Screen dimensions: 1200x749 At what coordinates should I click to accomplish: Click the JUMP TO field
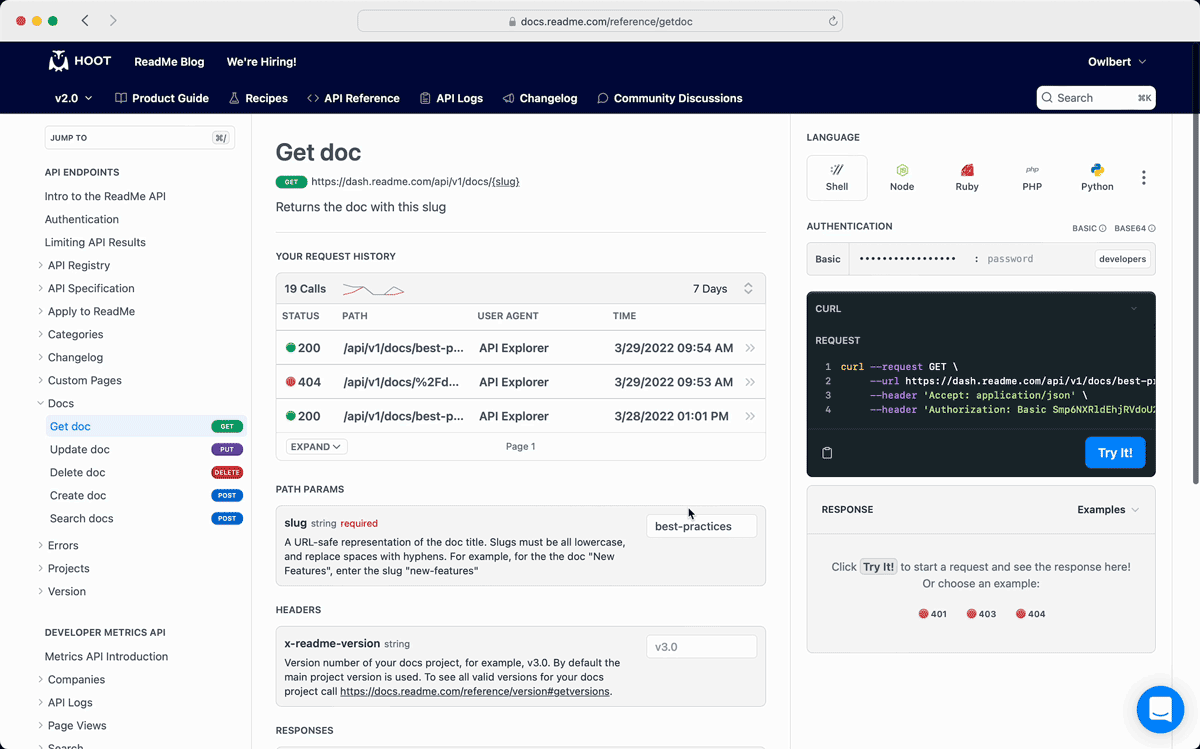tap(139, 138)
